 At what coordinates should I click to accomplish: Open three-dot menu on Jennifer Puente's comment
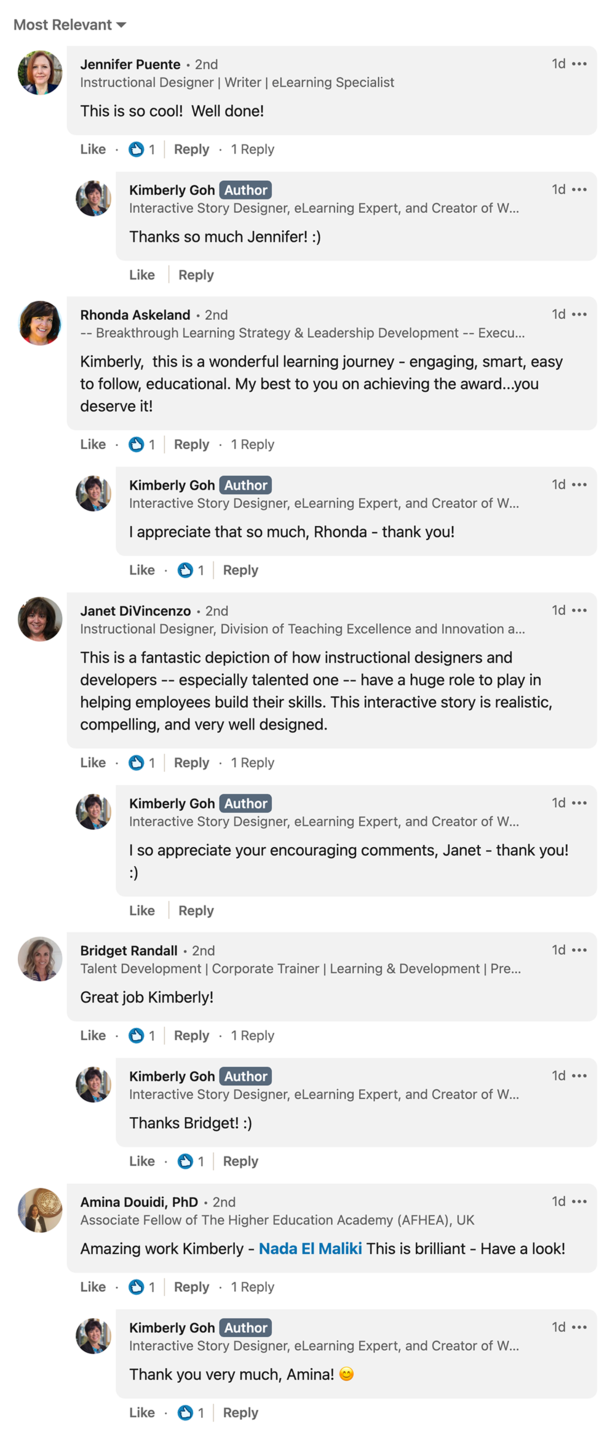579,64
